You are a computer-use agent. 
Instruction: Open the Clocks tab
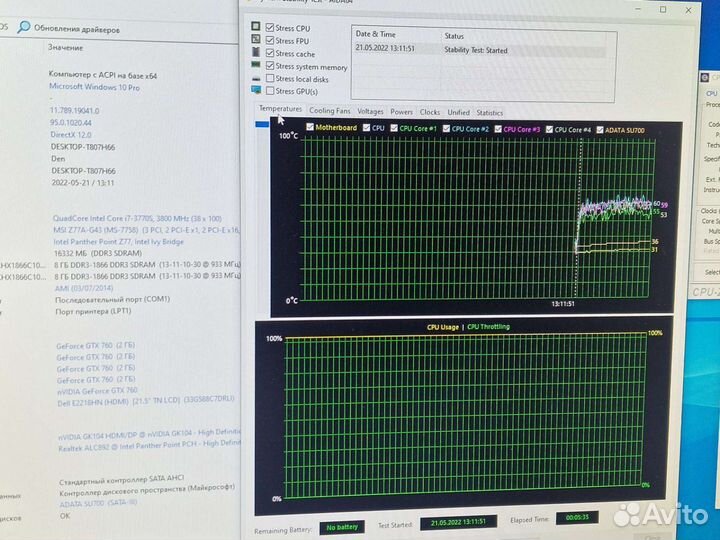(x=430, y=112)
